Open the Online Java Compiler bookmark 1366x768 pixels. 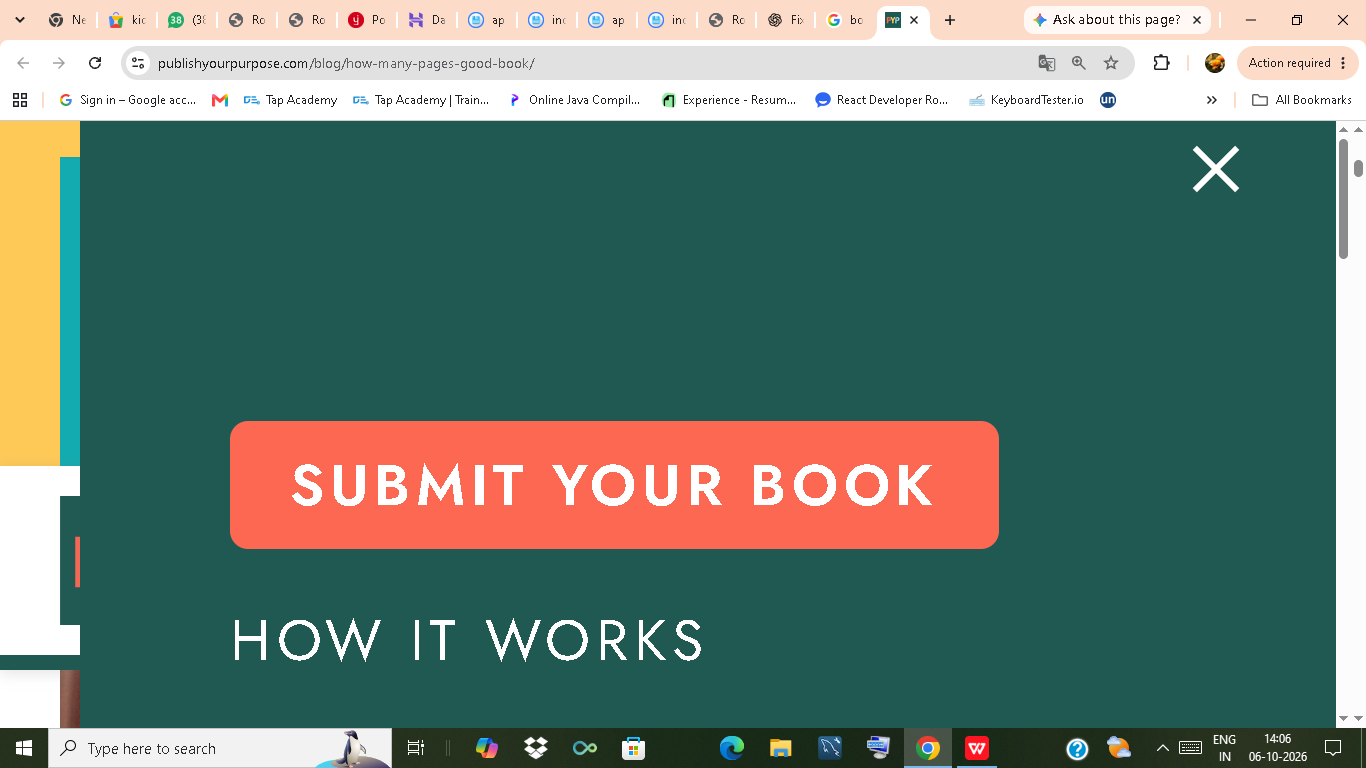tap(574, 100)
